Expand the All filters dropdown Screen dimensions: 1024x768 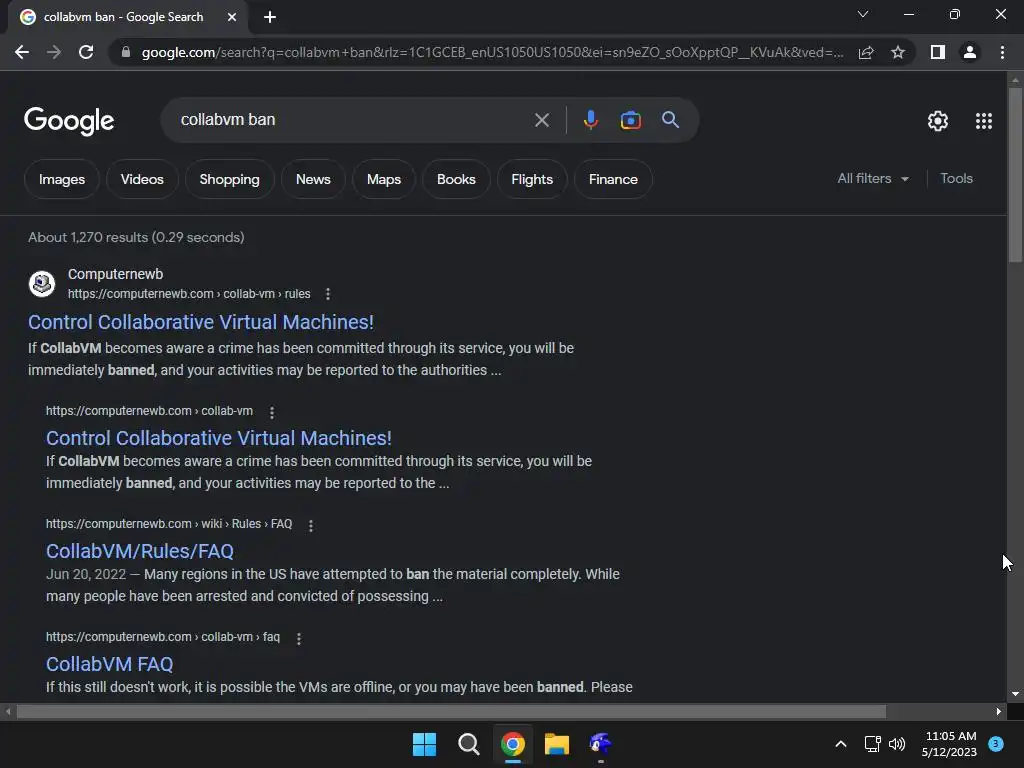873,178
